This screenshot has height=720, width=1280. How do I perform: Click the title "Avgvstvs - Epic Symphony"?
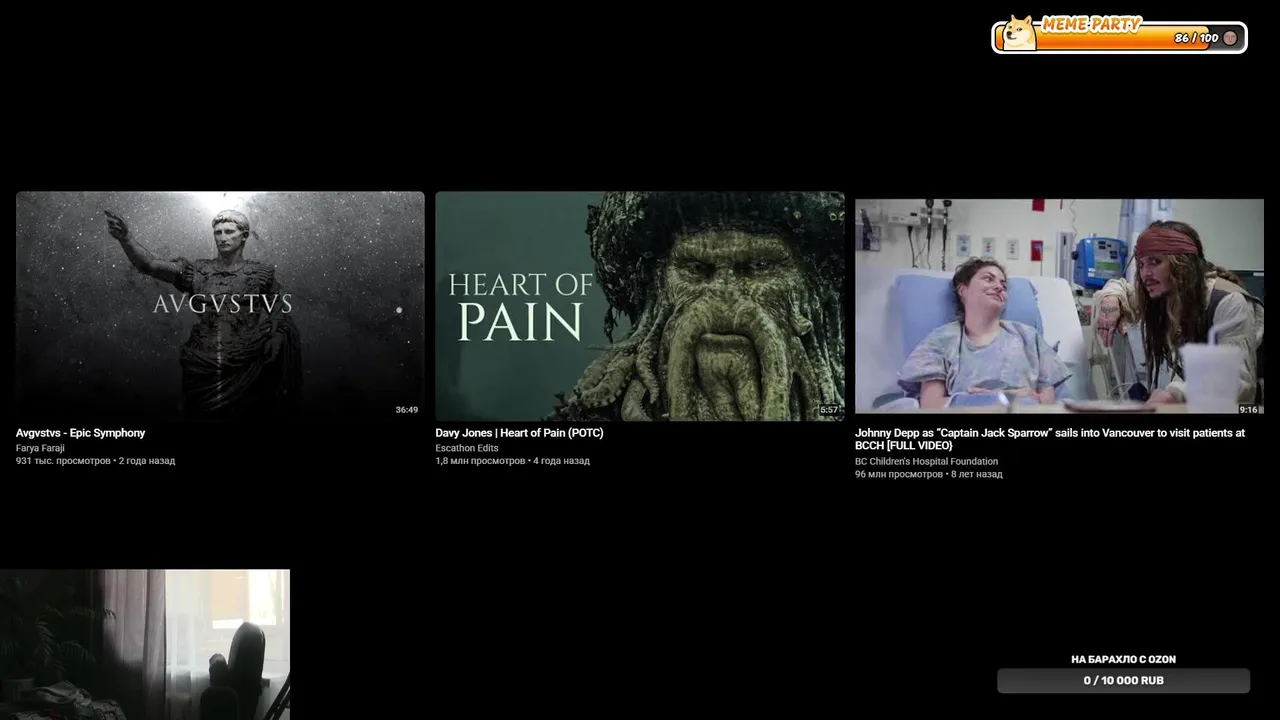[x=80, y=433]
